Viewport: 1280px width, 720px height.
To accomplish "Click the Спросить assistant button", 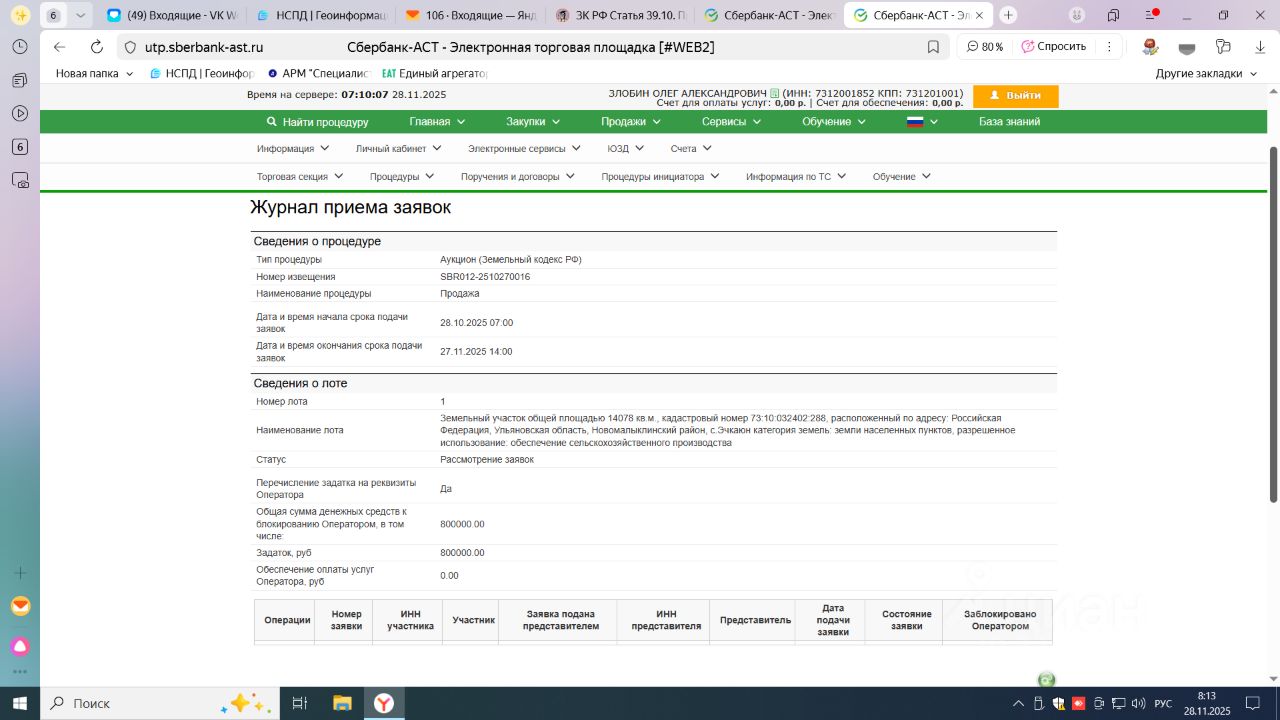I will pyautogui.click(x=1053, y=47).
